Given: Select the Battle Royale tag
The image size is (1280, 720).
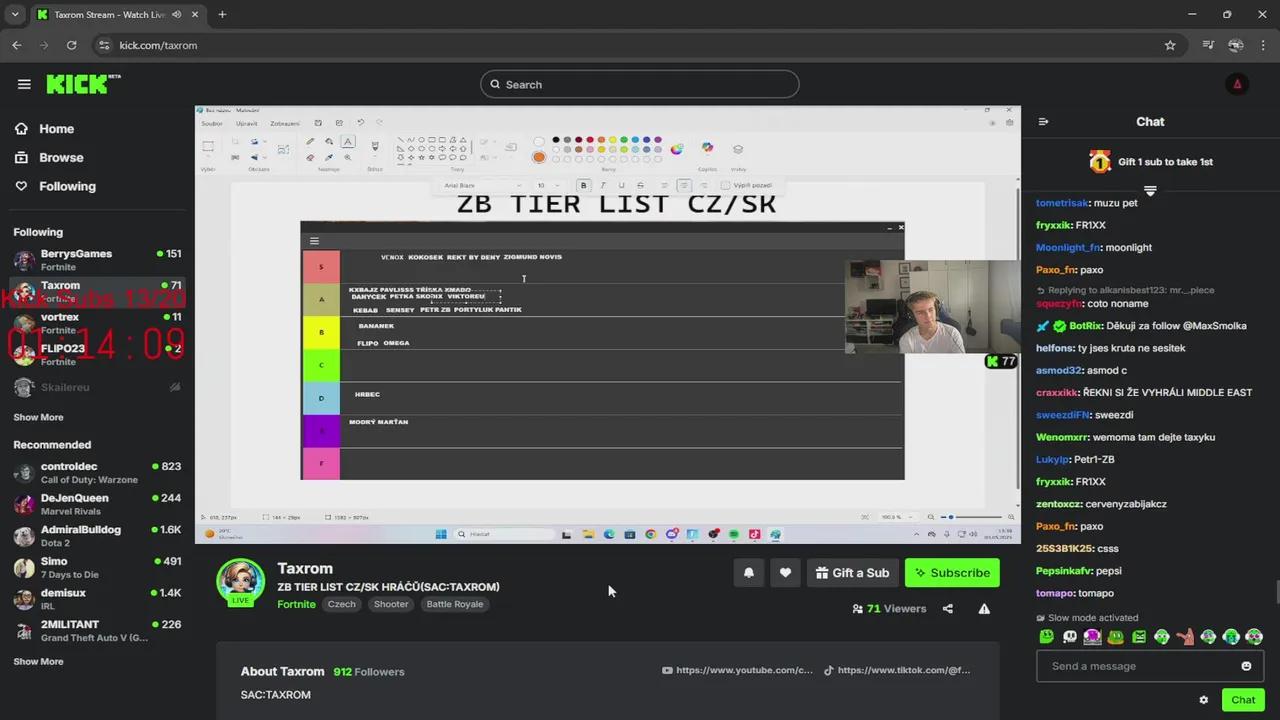Looking at the screenshot, I should tap(455, 605).
